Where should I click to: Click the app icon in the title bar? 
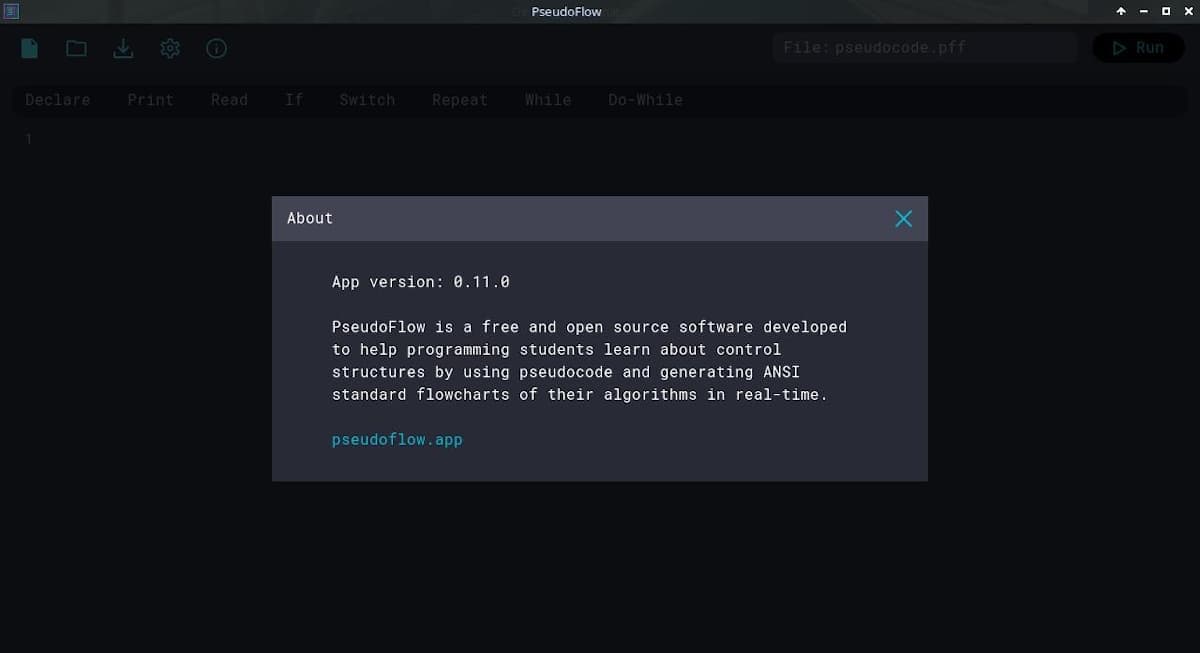[12, 11]
